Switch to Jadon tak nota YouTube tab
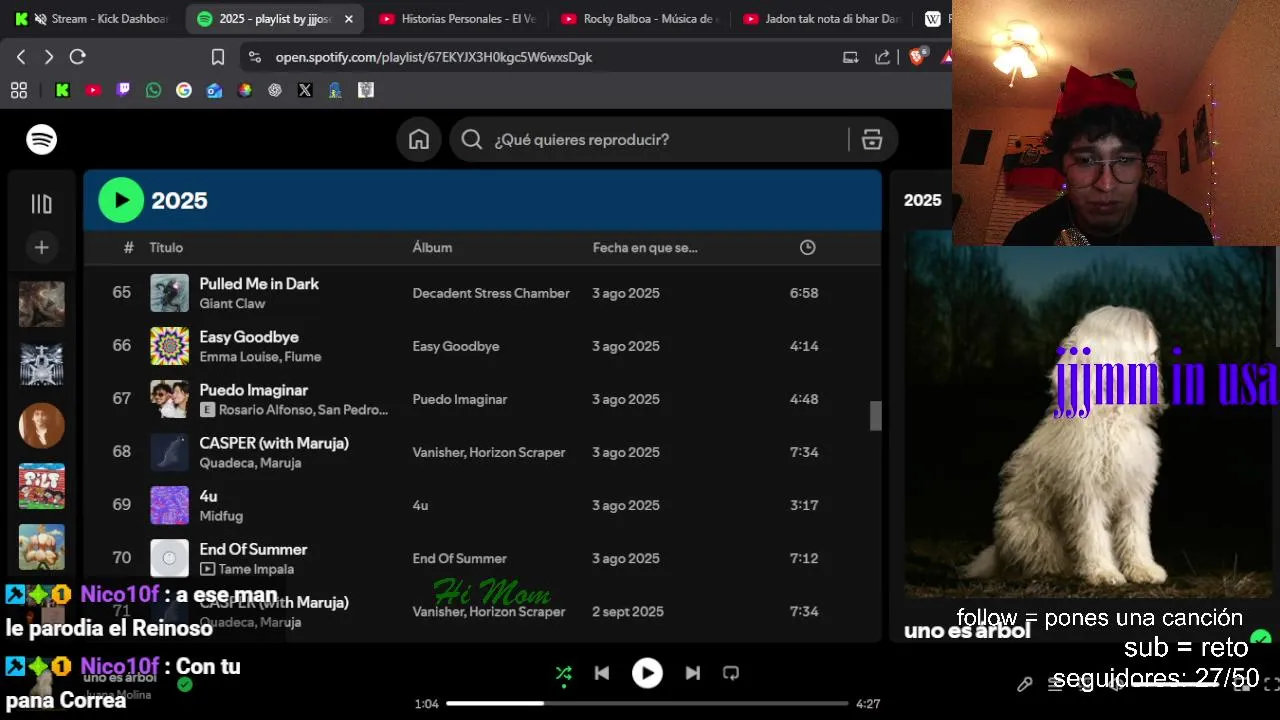 point(822,19)
